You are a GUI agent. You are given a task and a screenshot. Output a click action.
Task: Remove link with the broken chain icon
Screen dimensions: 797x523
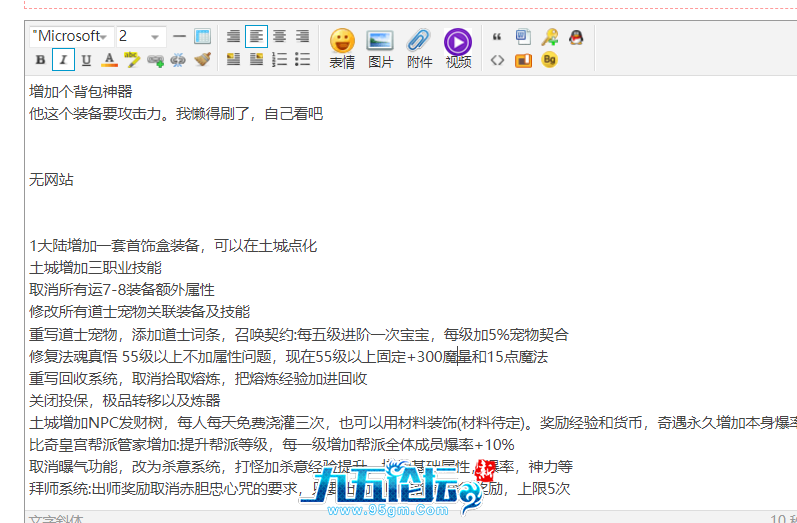click(x=178, y=60)
